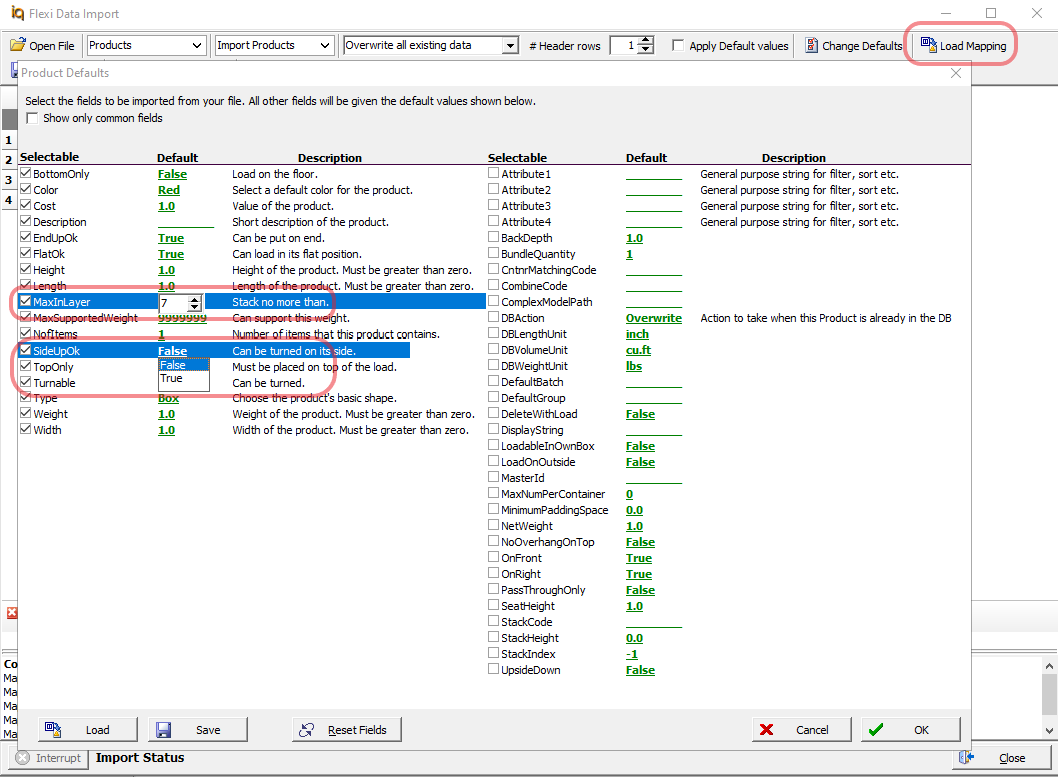Click the Interrupt button
1058x777 pixels.
[49, 758]
